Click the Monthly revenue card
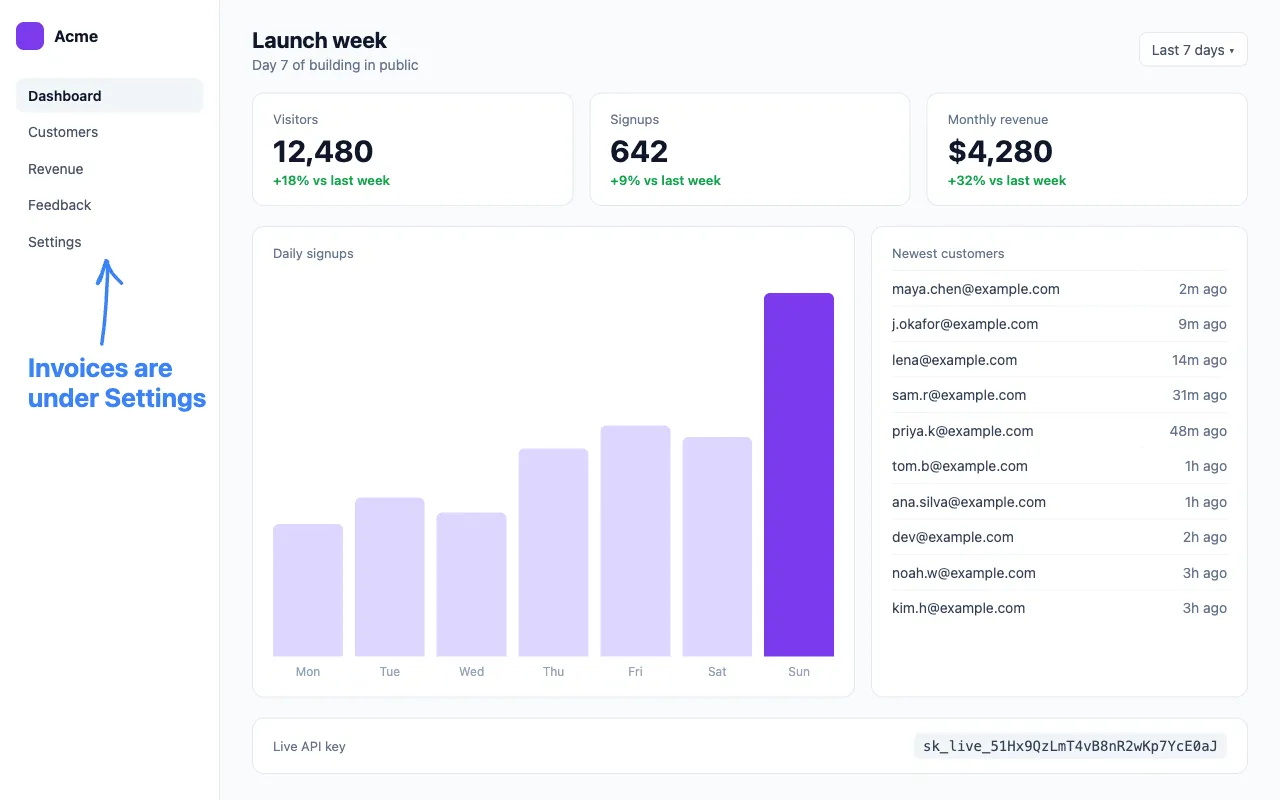This screenshot has height=800, width=1280. [x=1087, y=149]
